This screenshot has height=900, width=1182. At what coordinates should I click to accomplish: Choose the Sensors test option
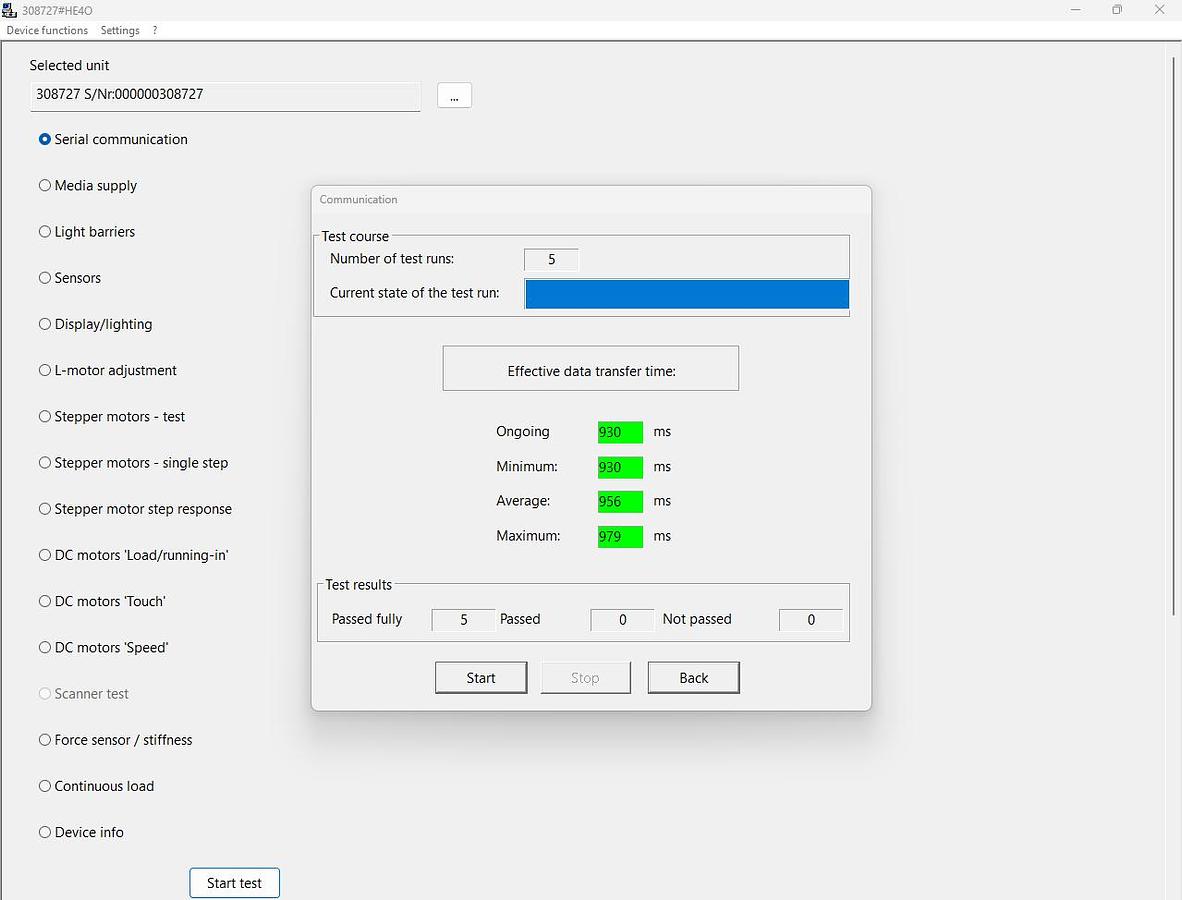45,278
